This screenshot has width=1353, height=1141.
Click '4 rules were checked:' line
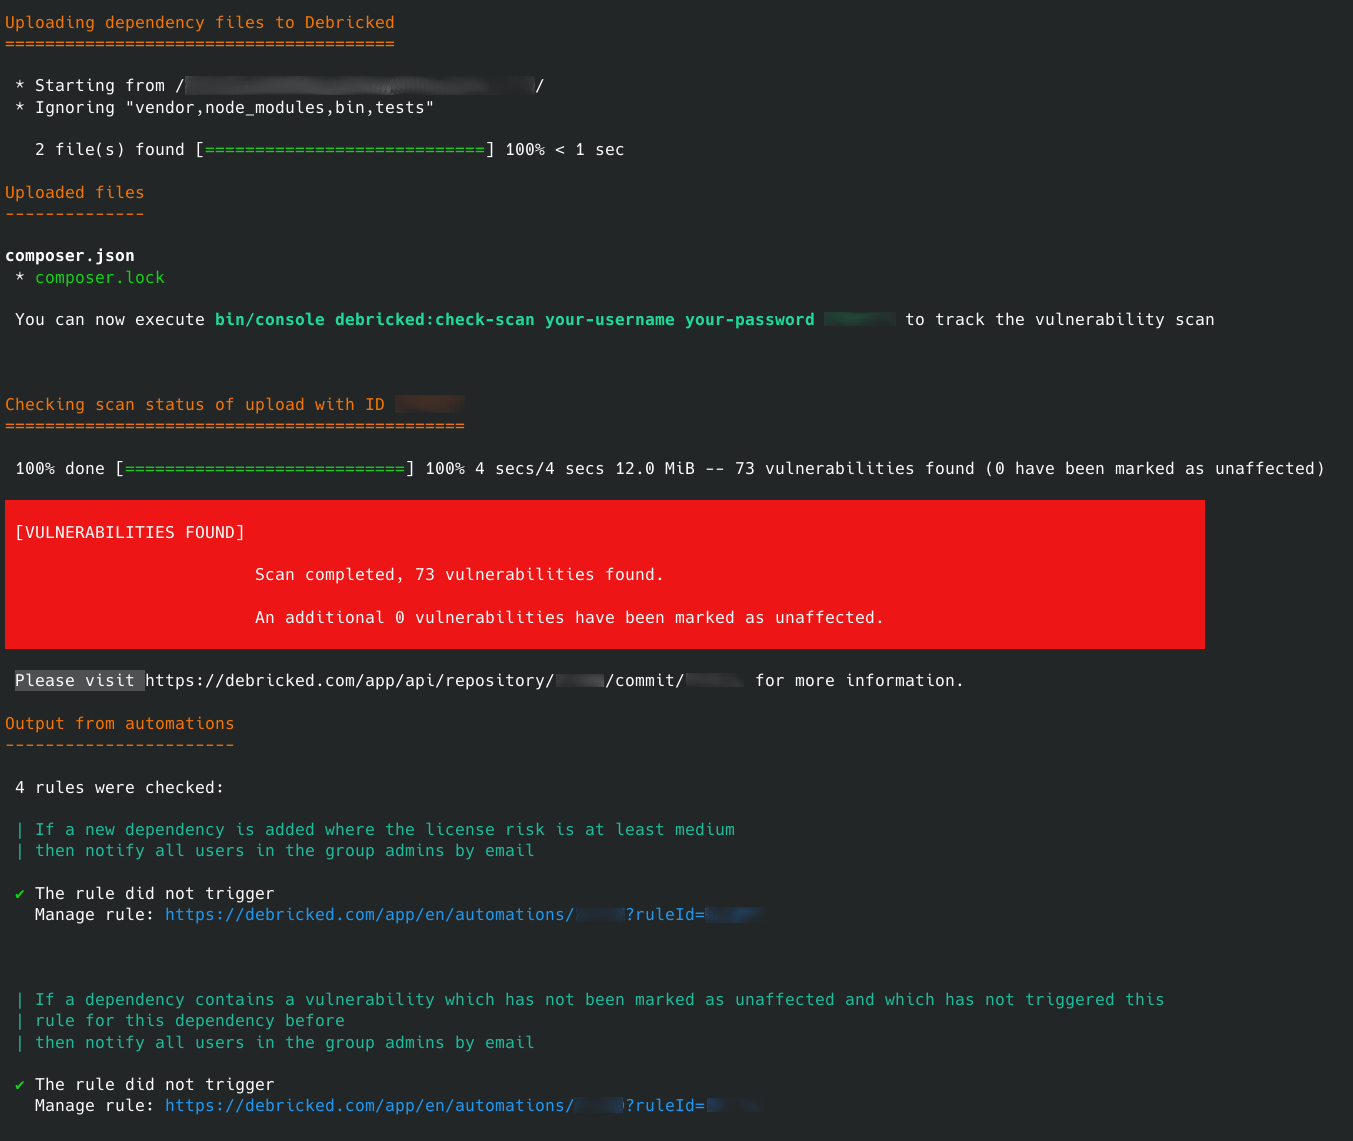click(x=120, y=787)
